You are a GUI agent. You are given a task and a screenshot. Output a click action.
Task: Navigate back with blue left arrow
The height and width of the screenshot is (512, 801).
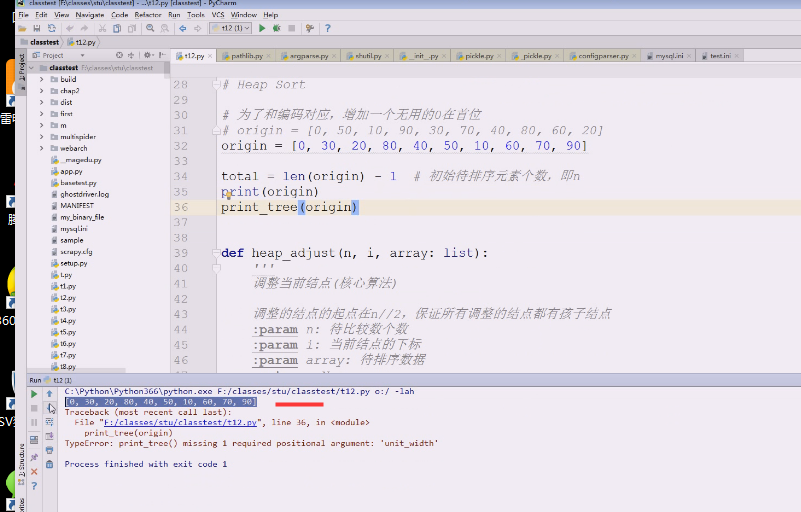[183, 29]
